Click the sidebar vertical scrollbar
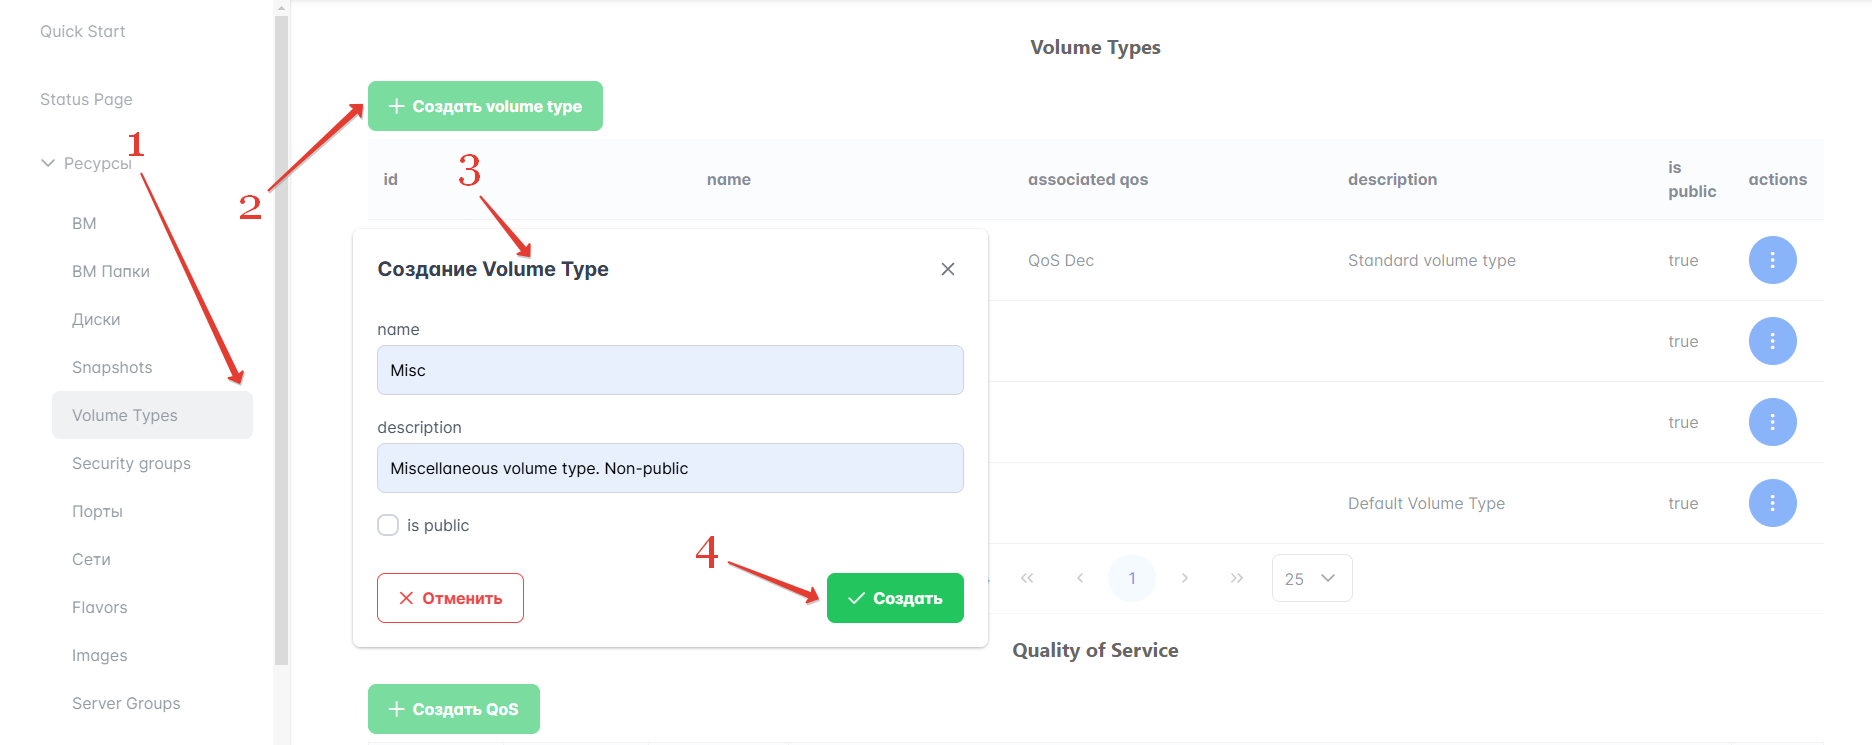Viewport: 1872px width, 745px height. tap(281, 340)
